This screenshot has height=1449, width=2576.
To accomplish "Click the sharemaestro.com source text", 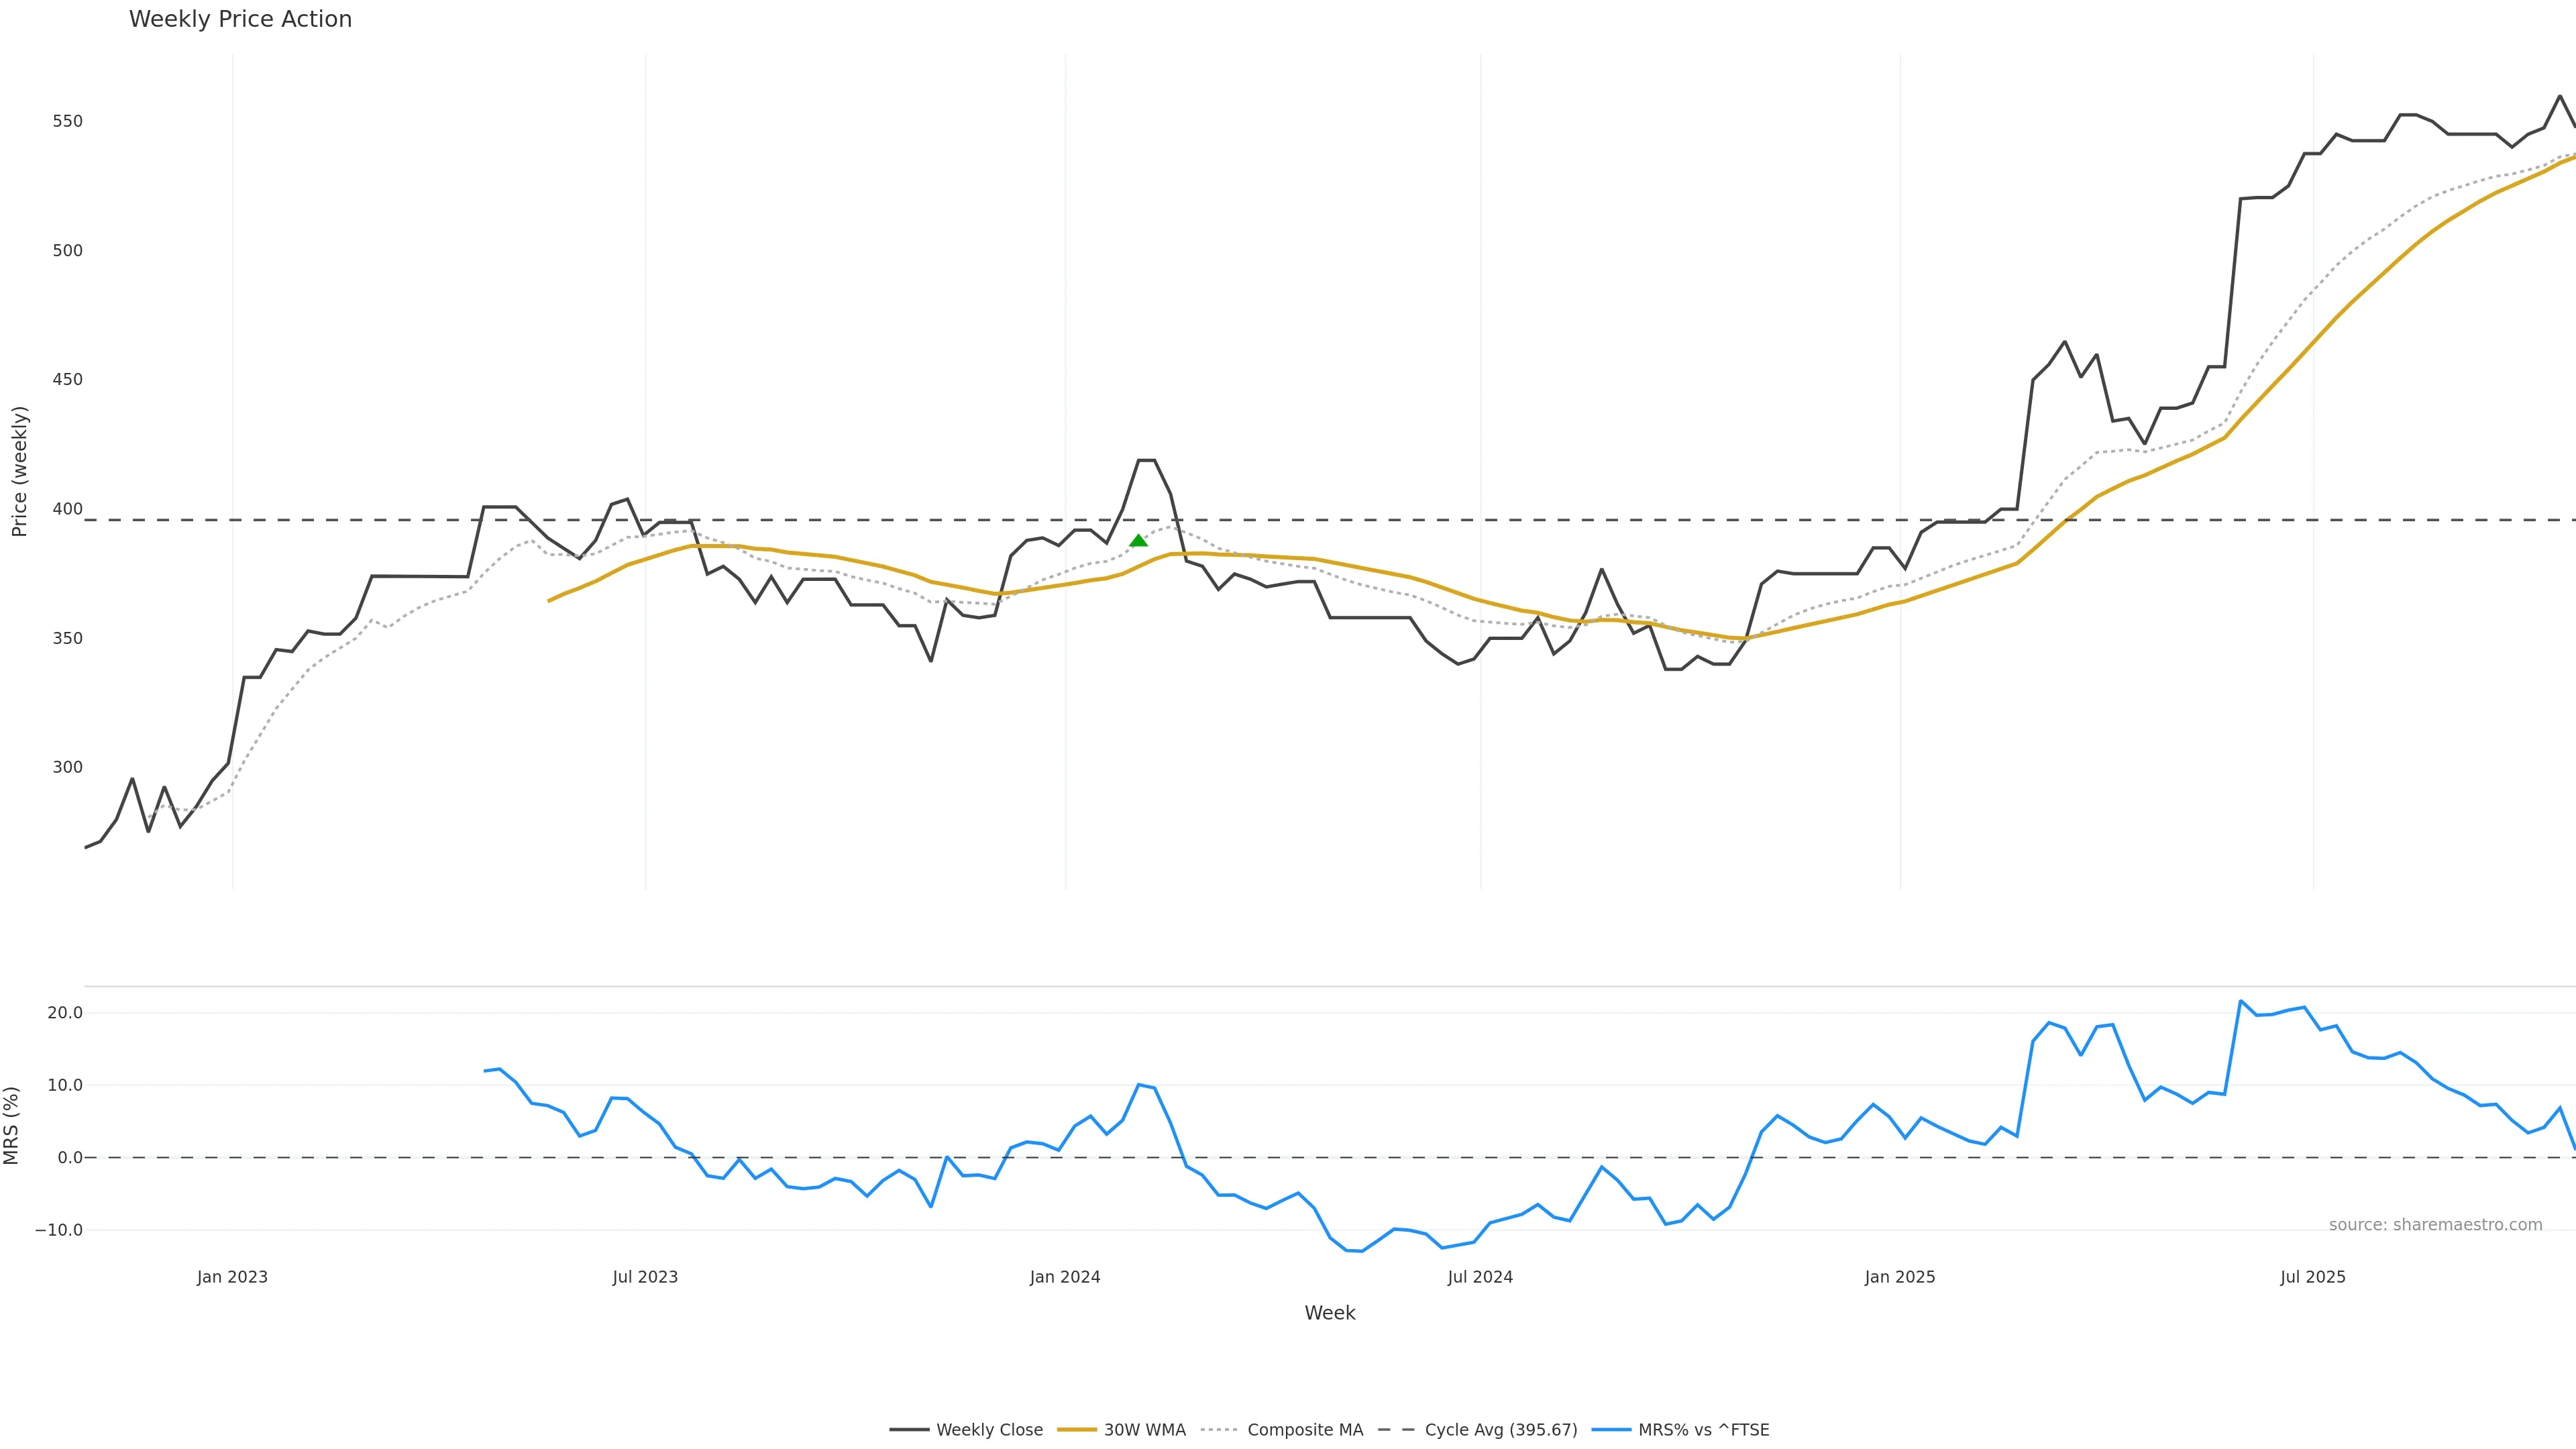I will coord(2435,1225).
